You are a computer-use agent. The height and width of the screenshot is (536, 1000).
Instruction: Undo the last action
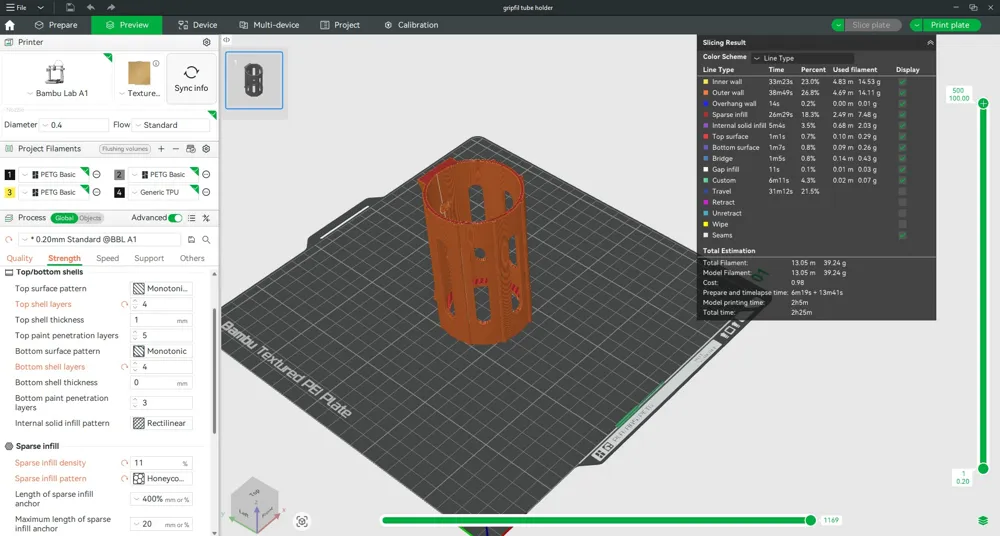(x=91, y=8)
